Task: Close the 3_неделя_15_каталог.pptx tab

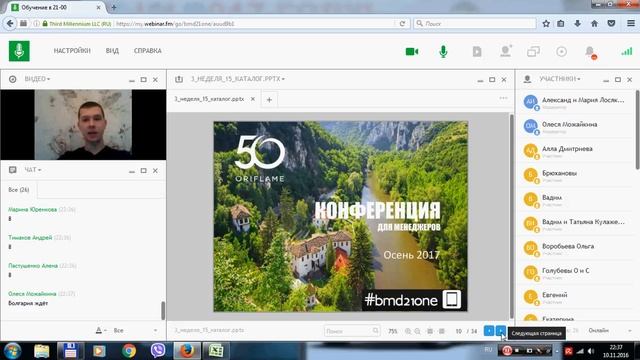Action: tap(253, 99)
